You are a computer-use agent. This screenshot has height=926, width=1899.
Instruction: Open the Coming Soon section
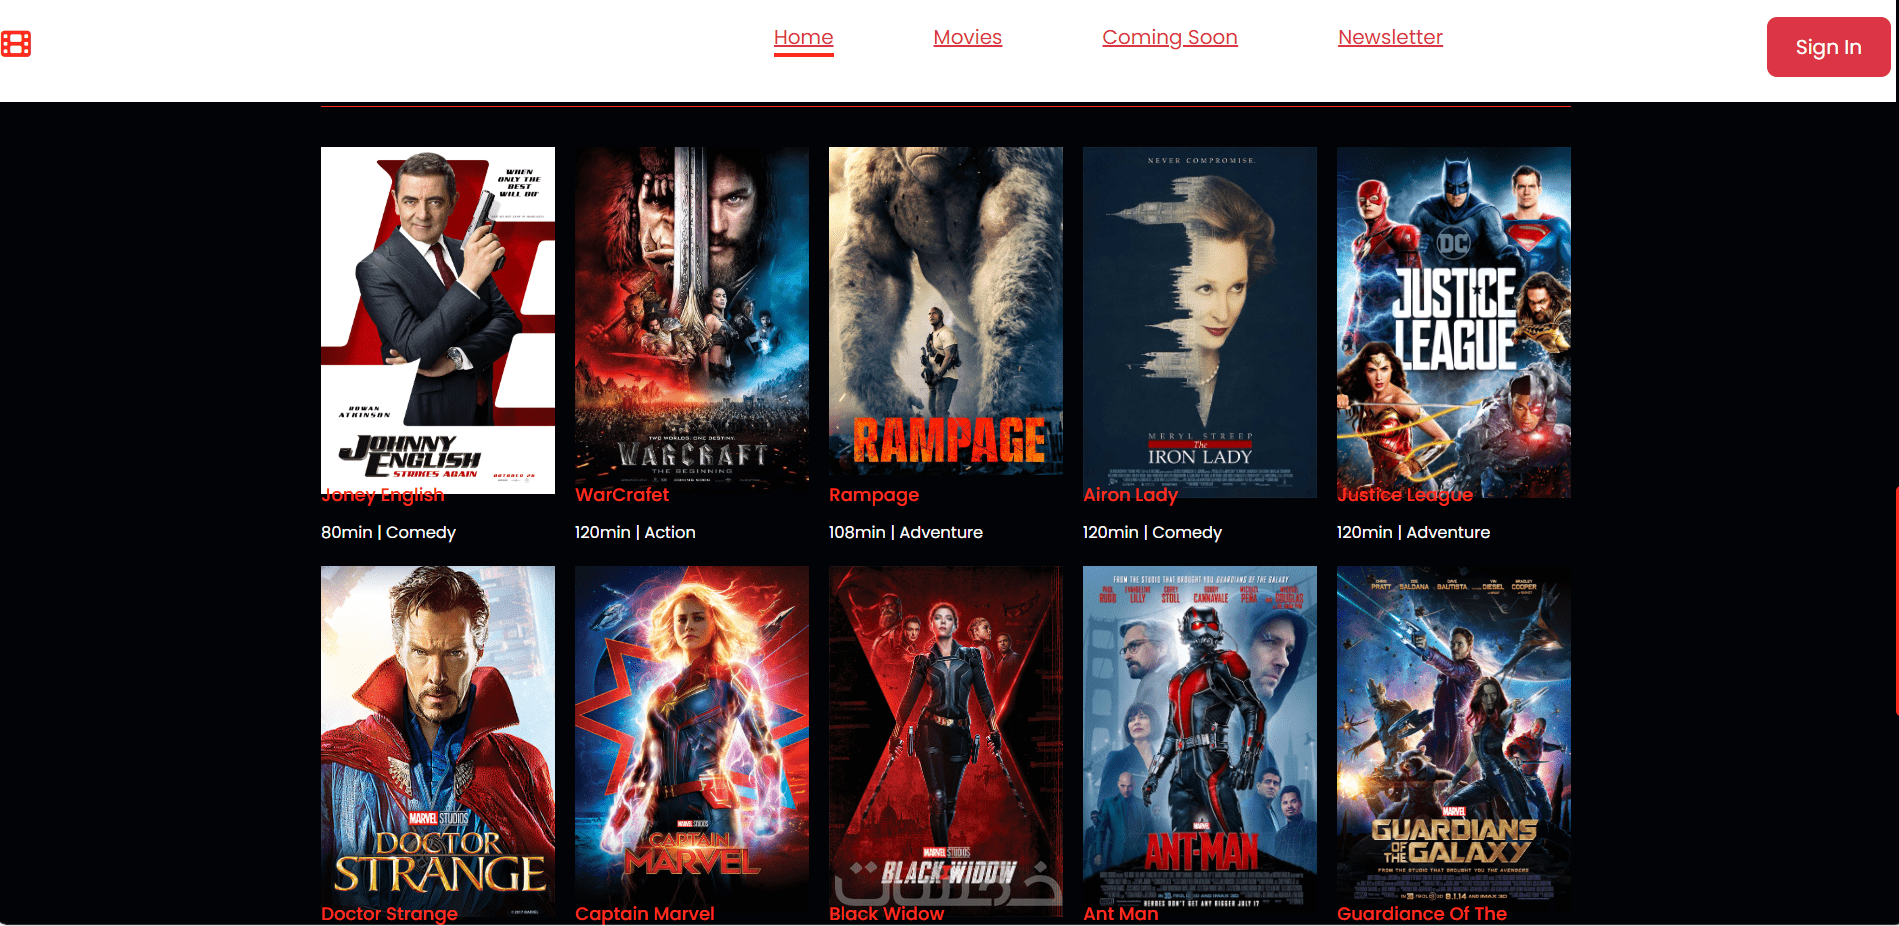pos(1170,37)
